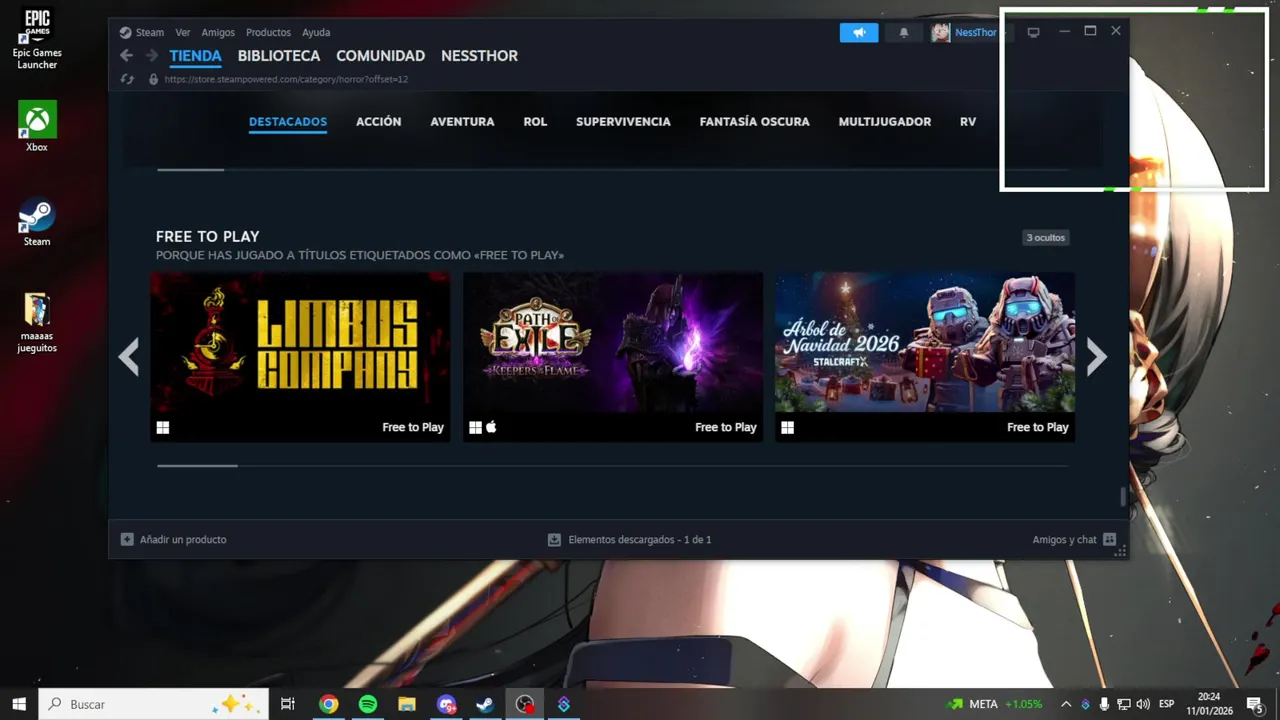Click the plus icon for Añadir un producto
1280x720 pixels.
coord(127,539)
